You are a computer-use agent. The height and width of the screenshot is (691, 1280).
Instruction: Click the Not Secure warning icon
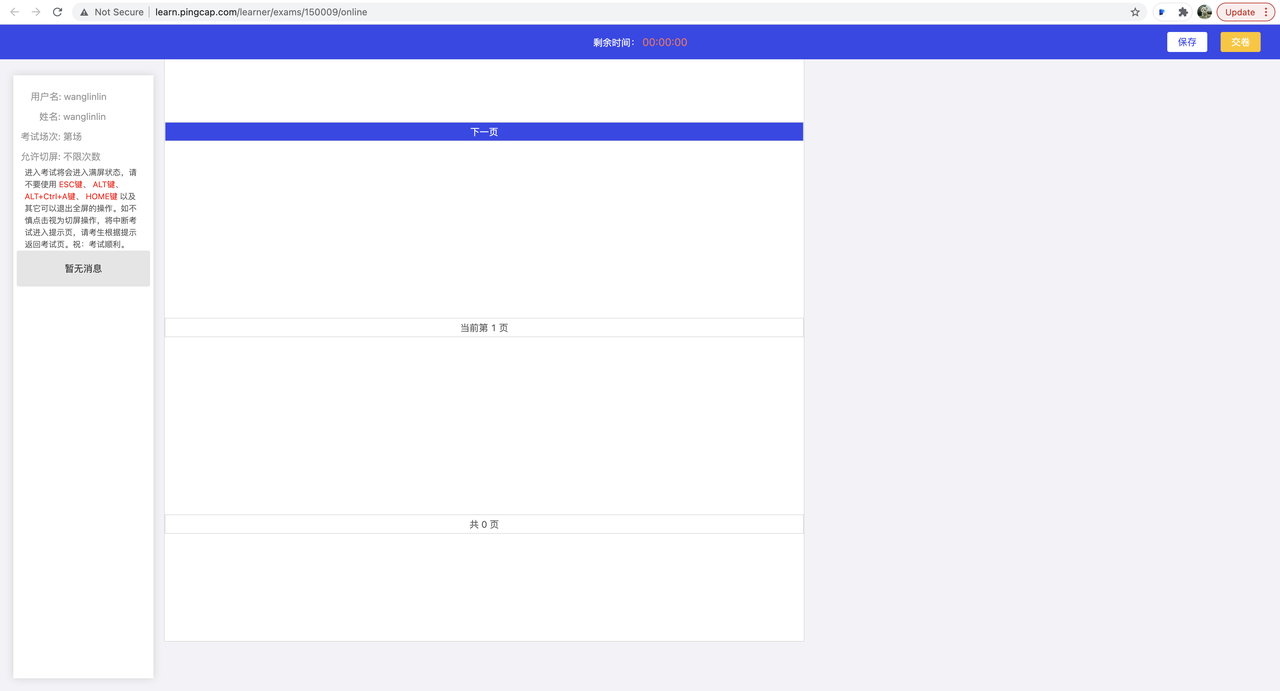(84, 12)
